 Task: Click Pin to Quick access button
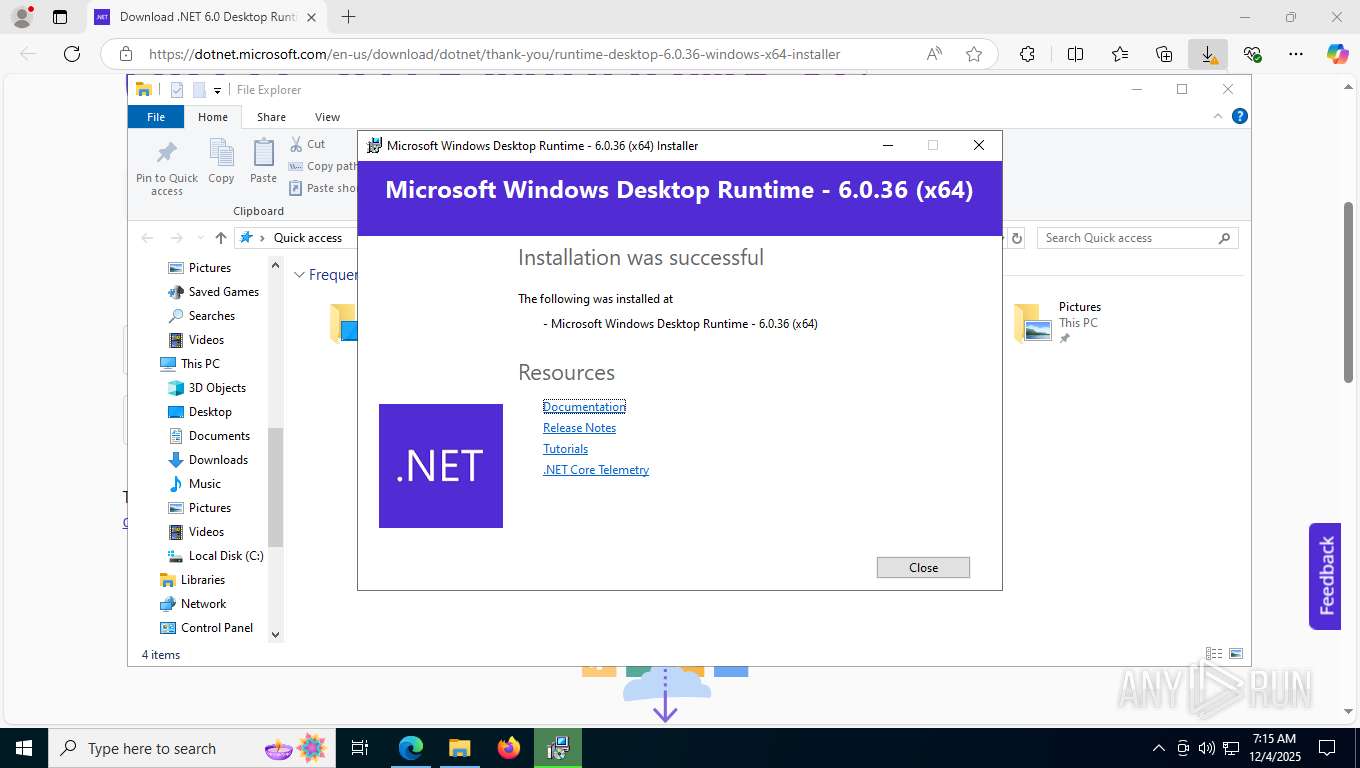[167, 167]
